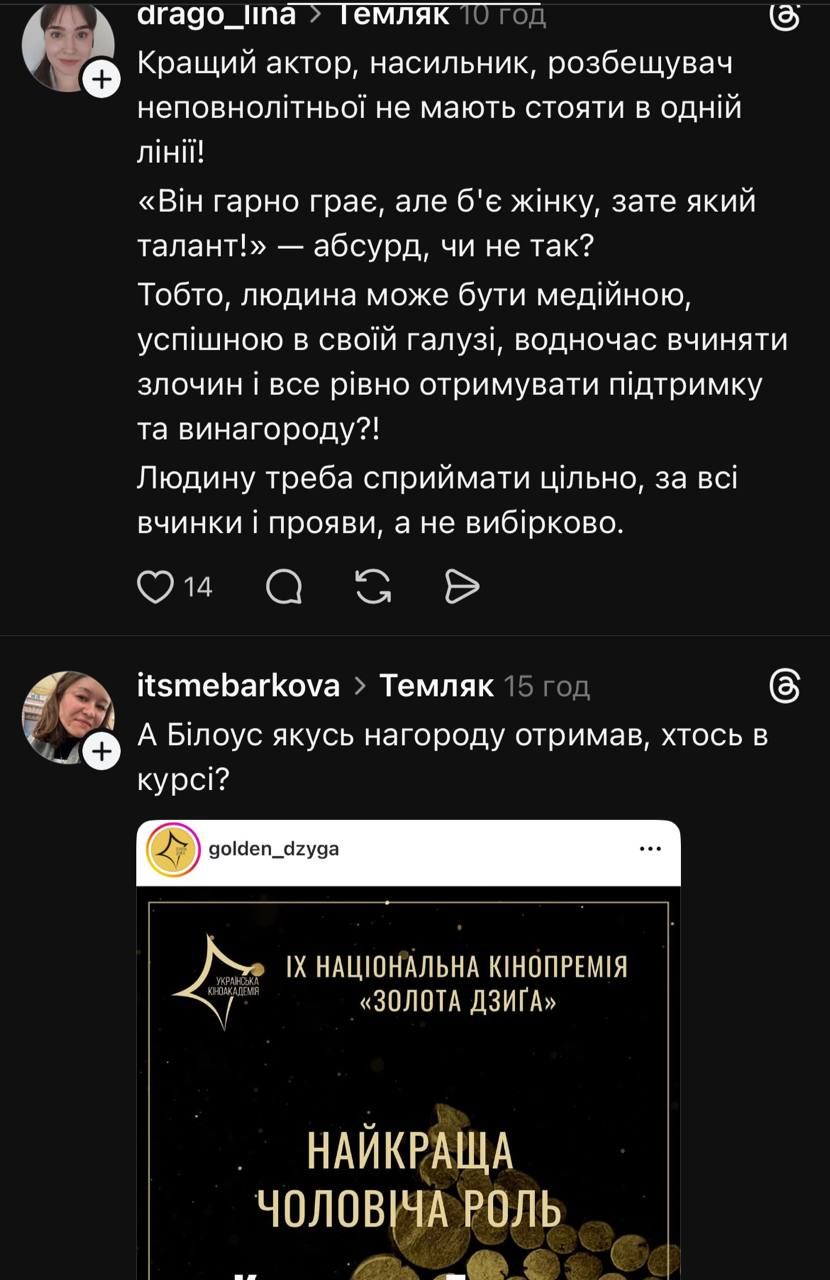This screenshot has width=830, height=1280.
Task: Tap Threads logo beside itsmebarkova's post
Action: (x=785, y=687)
